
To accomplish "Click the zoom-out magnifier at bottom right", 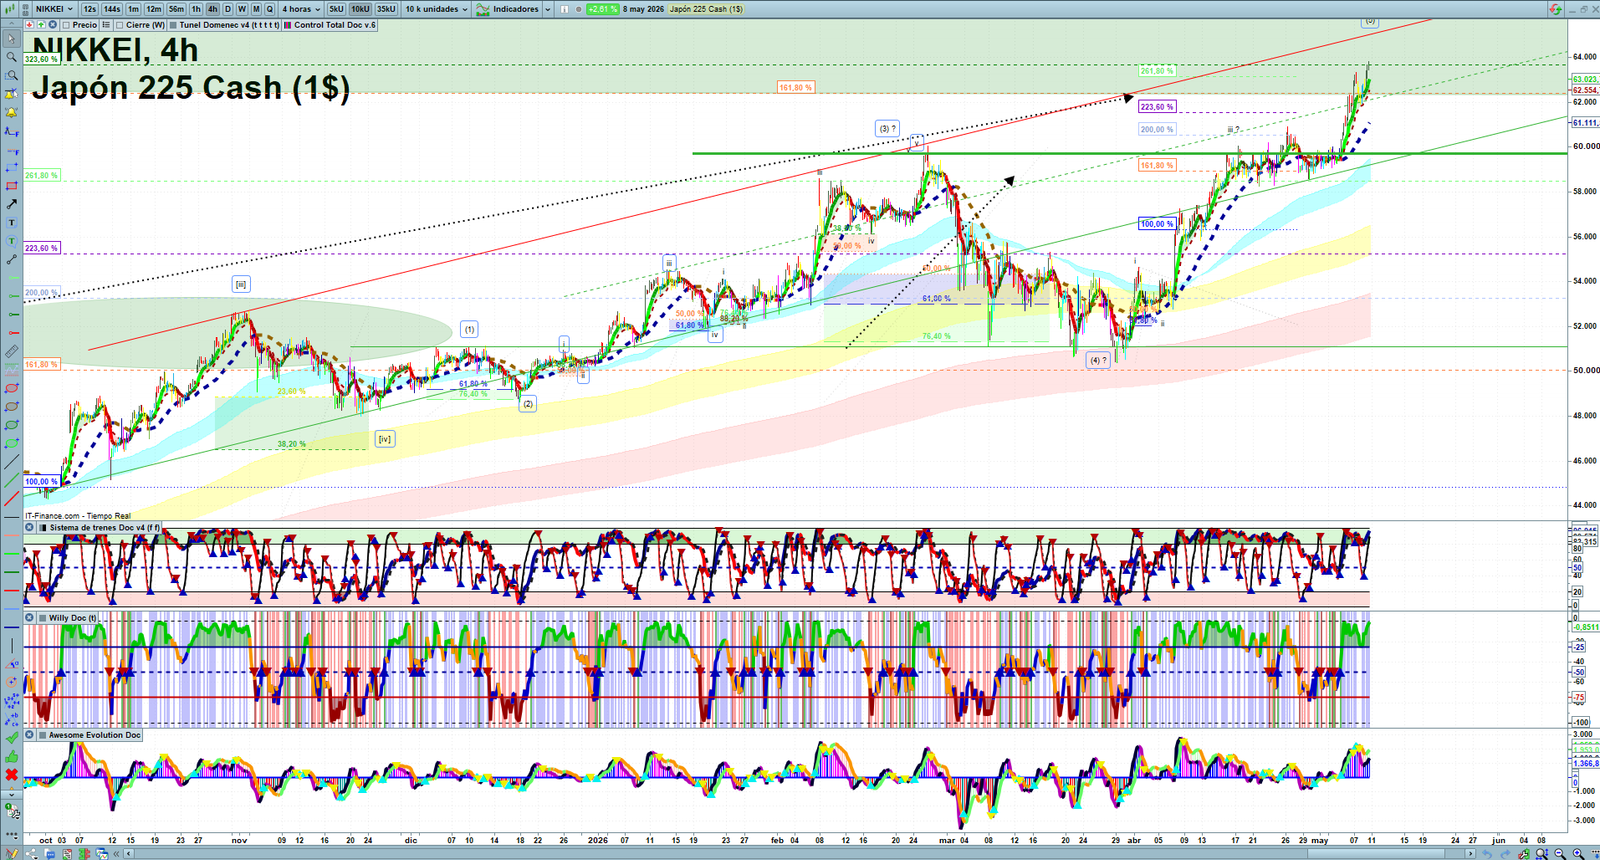I will (x=1559, y=853).
